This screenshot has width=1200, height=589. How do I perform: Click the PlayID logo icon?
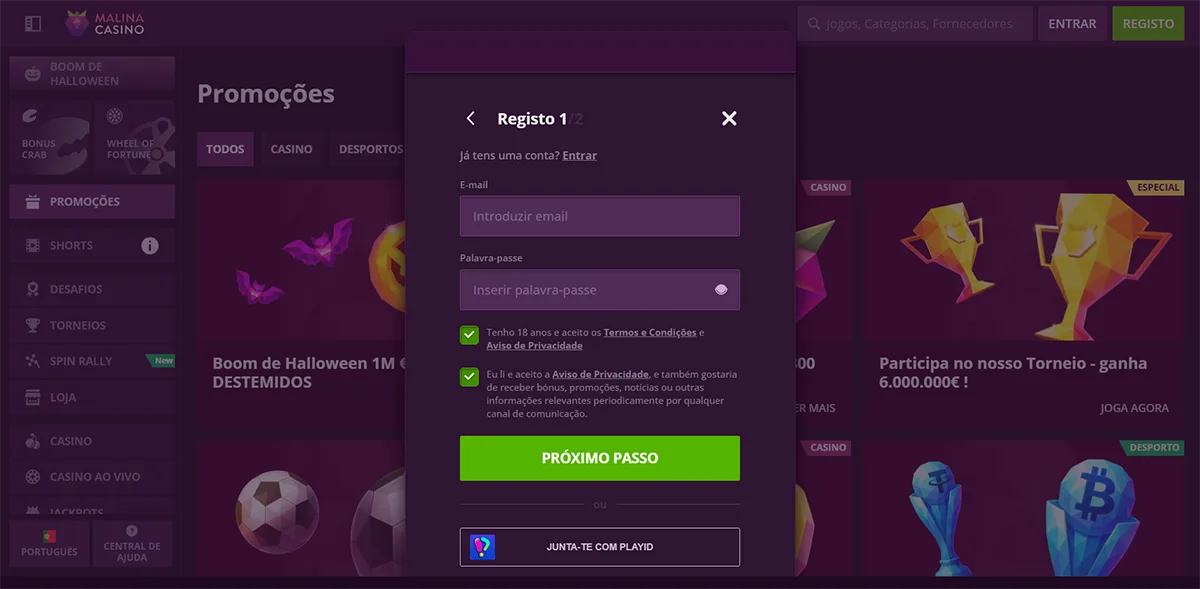point(483,547)
